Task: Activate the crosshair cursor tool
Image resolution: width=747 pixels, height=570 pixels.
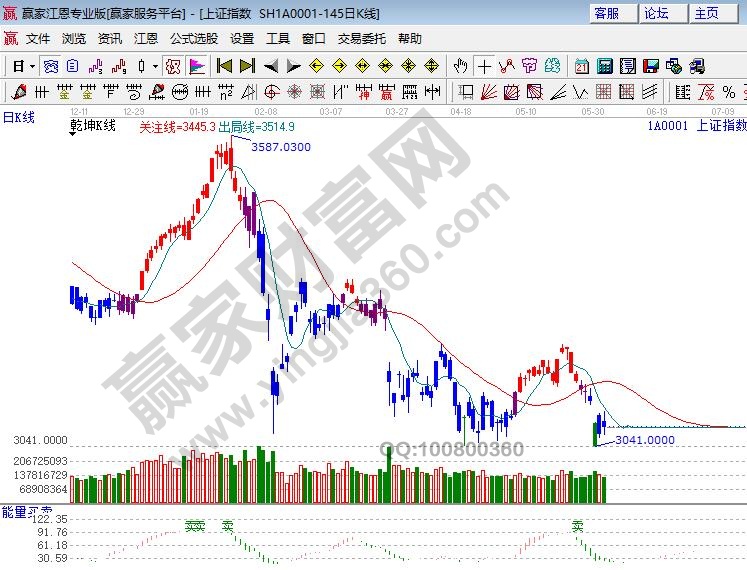Action: (x=485, y=66)
